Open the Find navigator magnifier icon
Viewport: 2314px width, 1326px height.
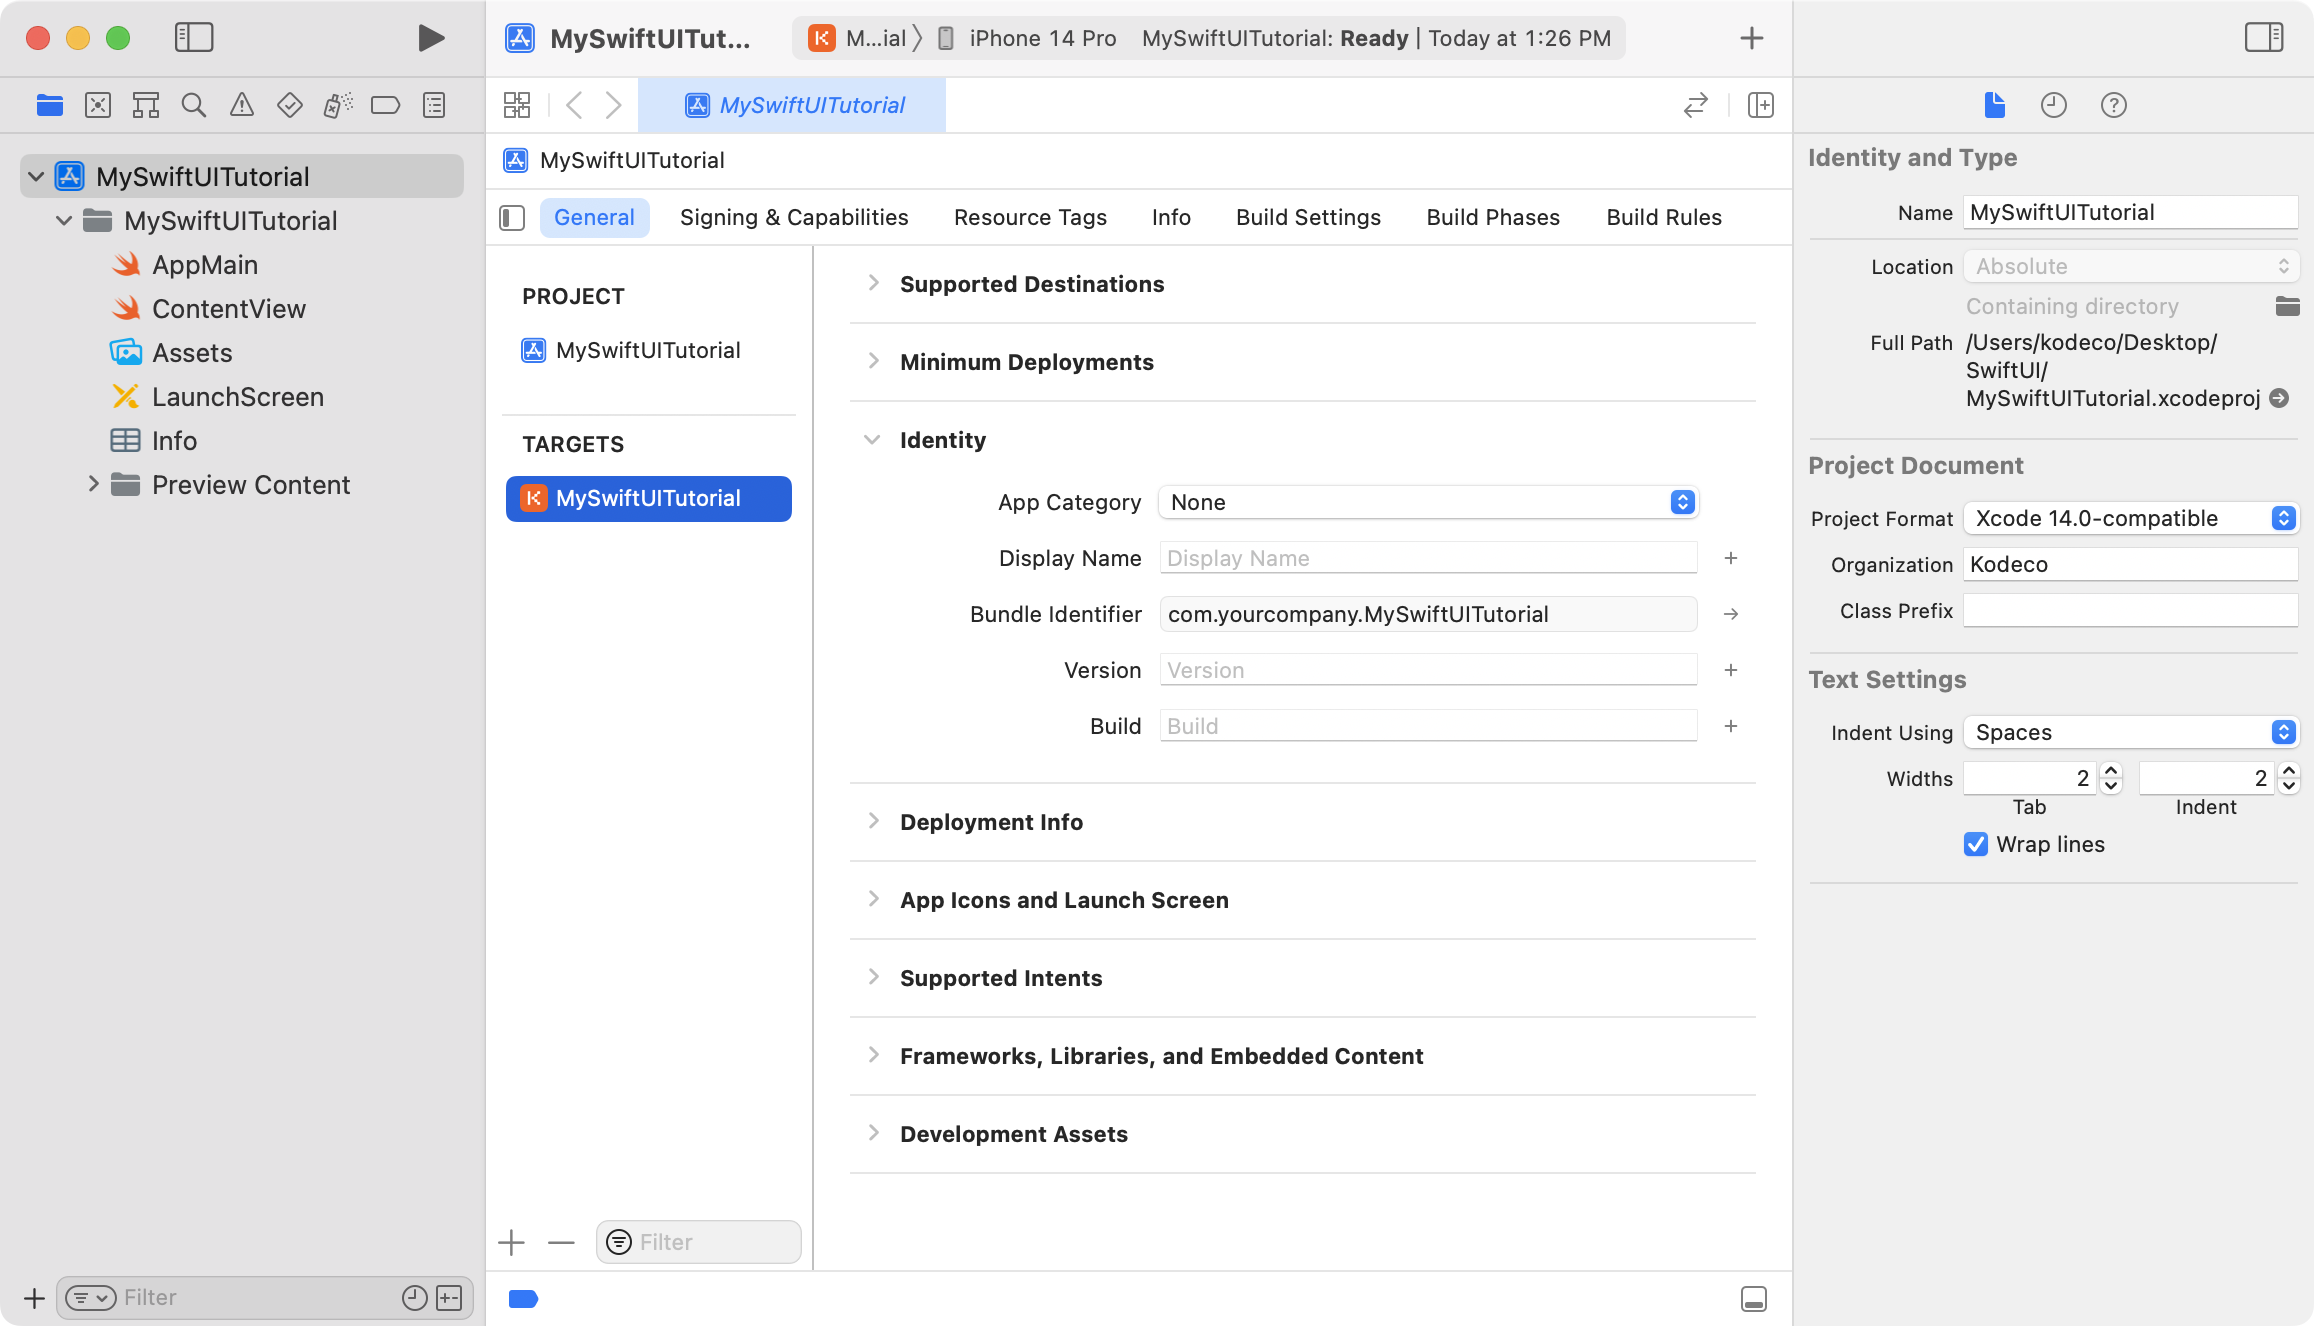(x=194, y=105)
